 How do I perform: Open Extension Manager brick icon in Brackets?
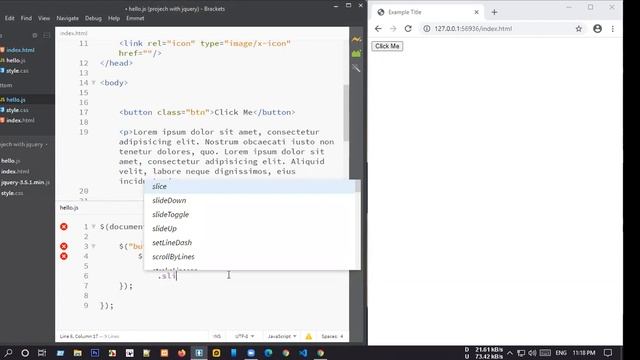click(357, 53)
